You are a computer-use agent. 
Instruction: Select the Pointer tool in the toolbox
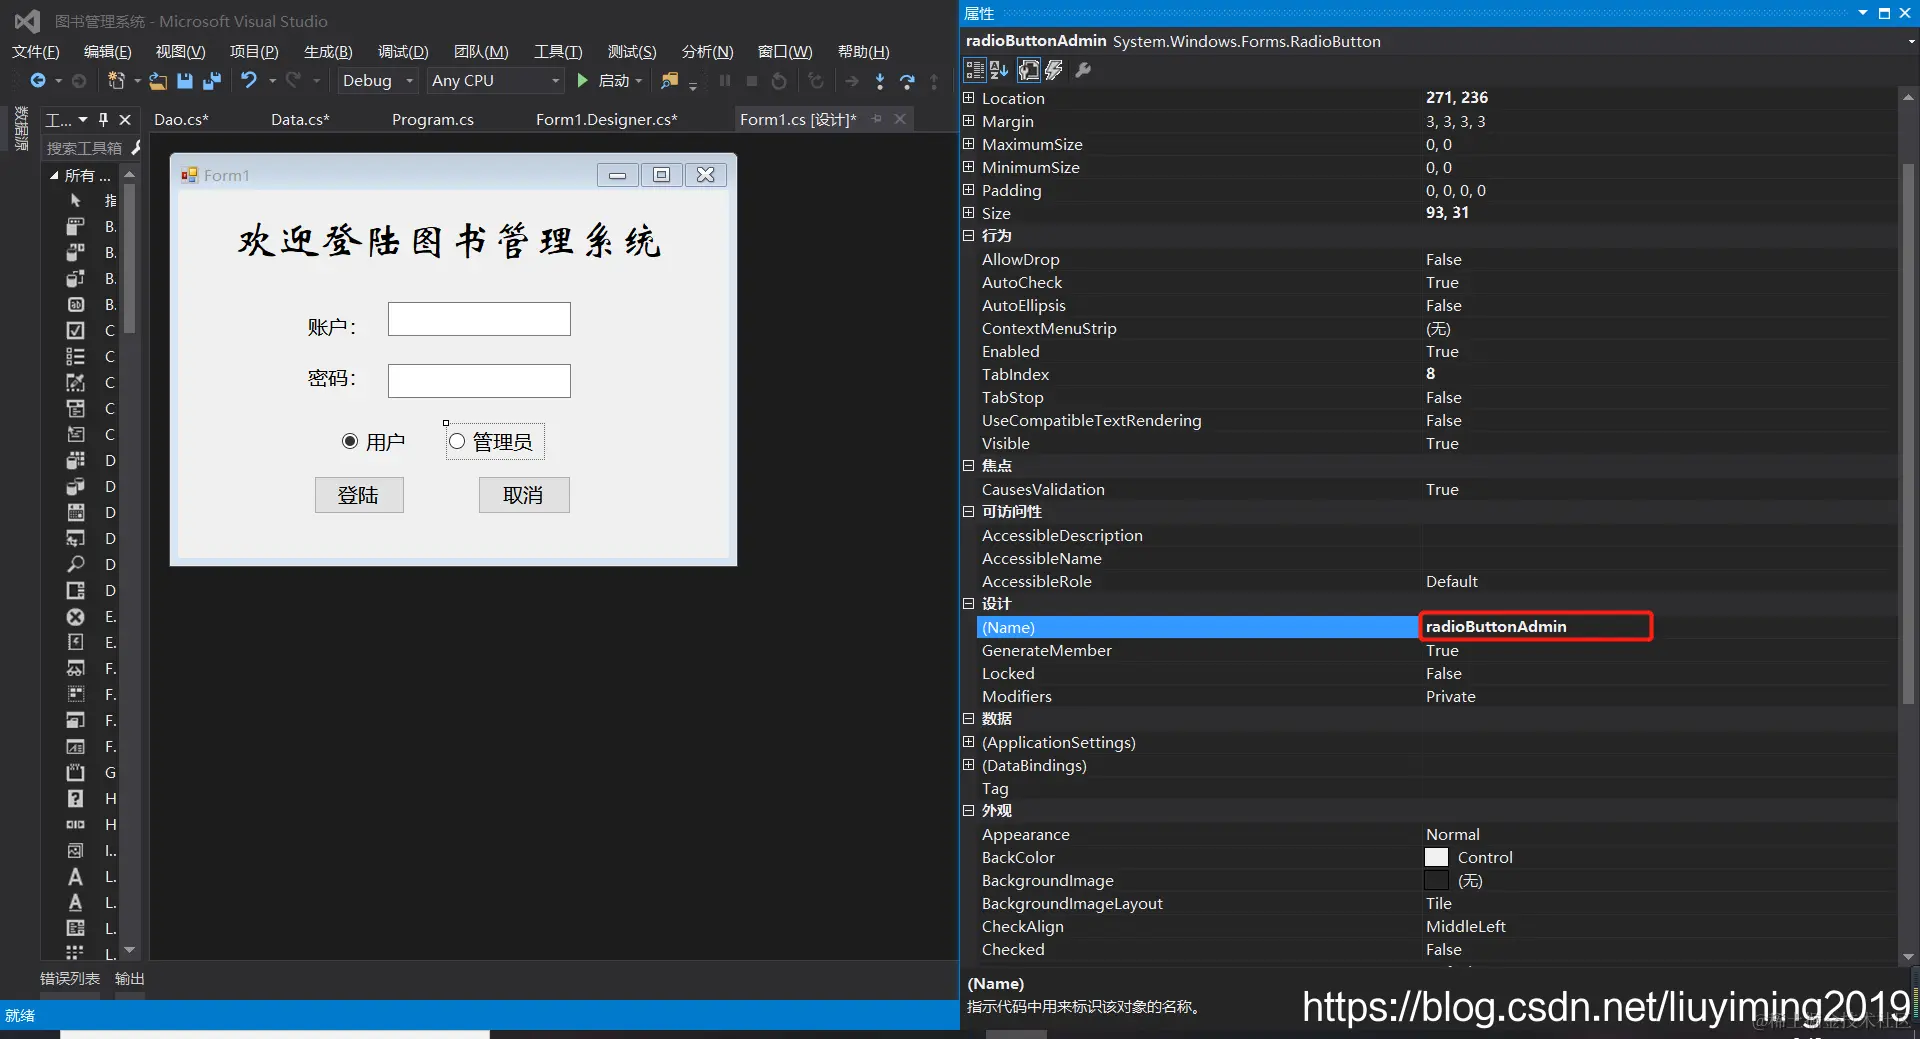[x=75, y=201]
